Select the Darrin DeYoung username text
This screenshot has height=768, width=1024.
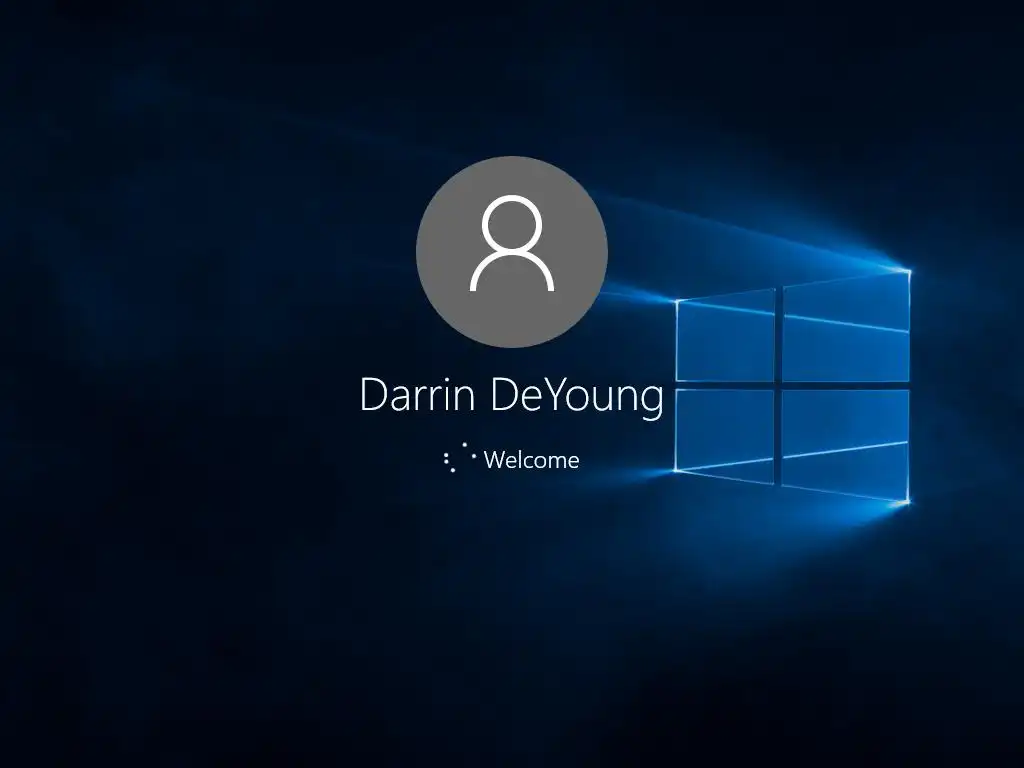point(512,396)
